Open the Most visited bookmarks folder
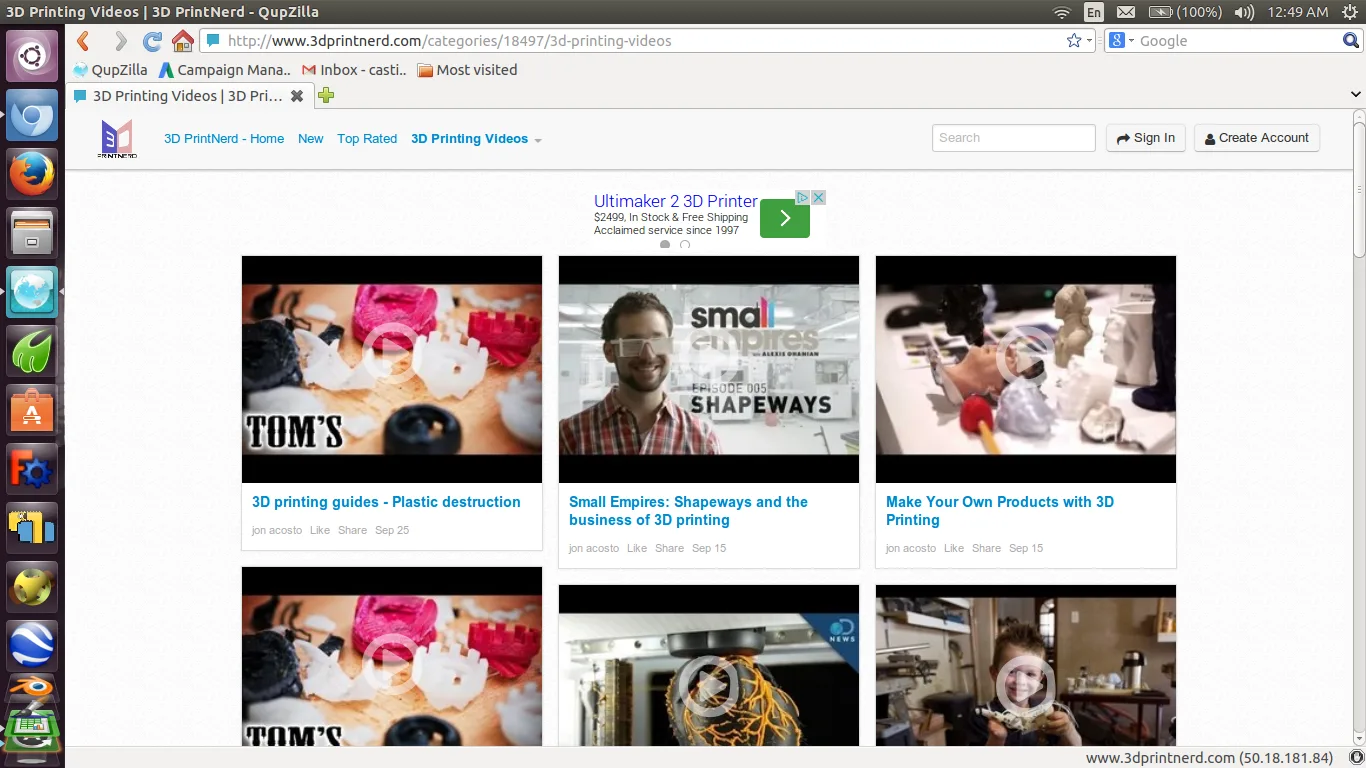The width and height of the screenshot is (1366, 768). (x=467, y=70)
